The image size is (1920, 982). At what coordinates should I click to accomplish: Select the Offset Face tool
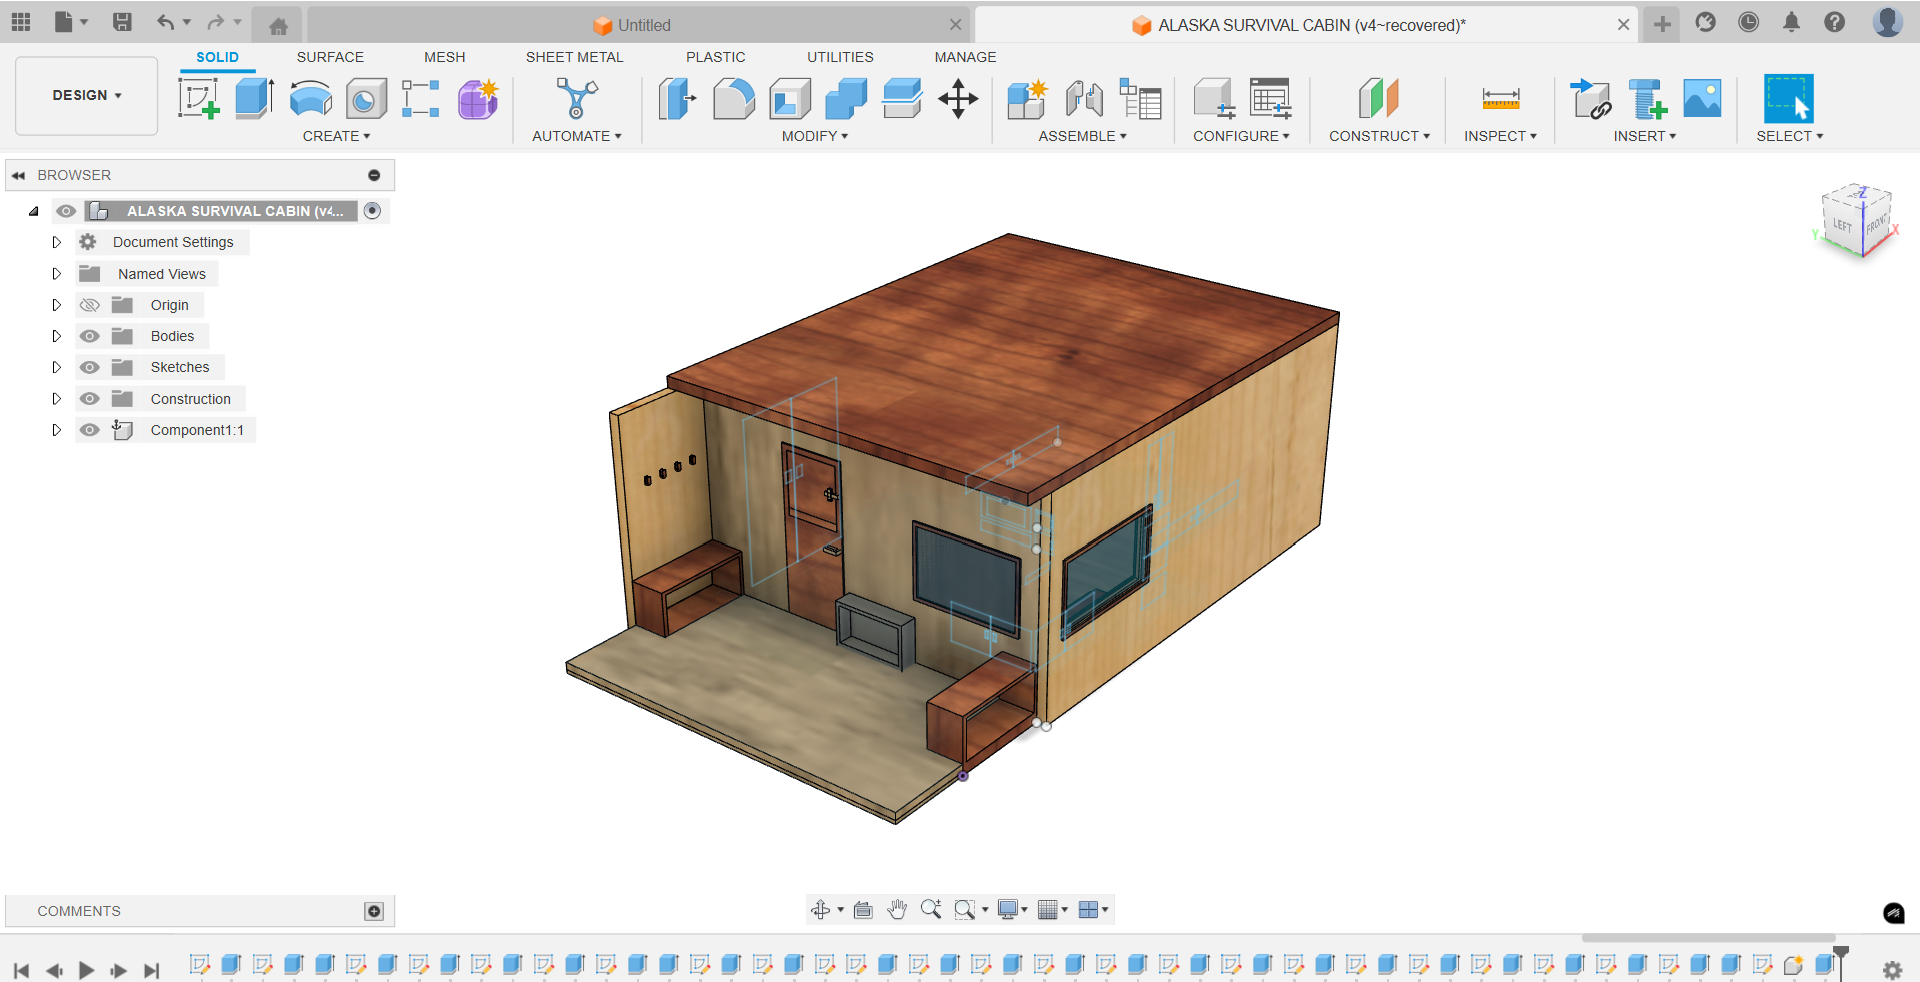(x=902, y=99)
